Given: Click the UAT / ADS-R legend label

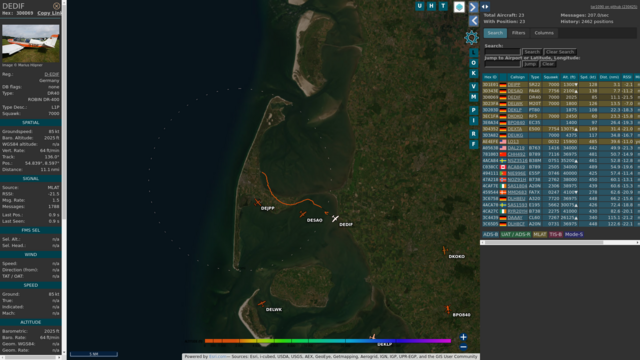Looking at the screenshot, I should click(x=515, y=234).
